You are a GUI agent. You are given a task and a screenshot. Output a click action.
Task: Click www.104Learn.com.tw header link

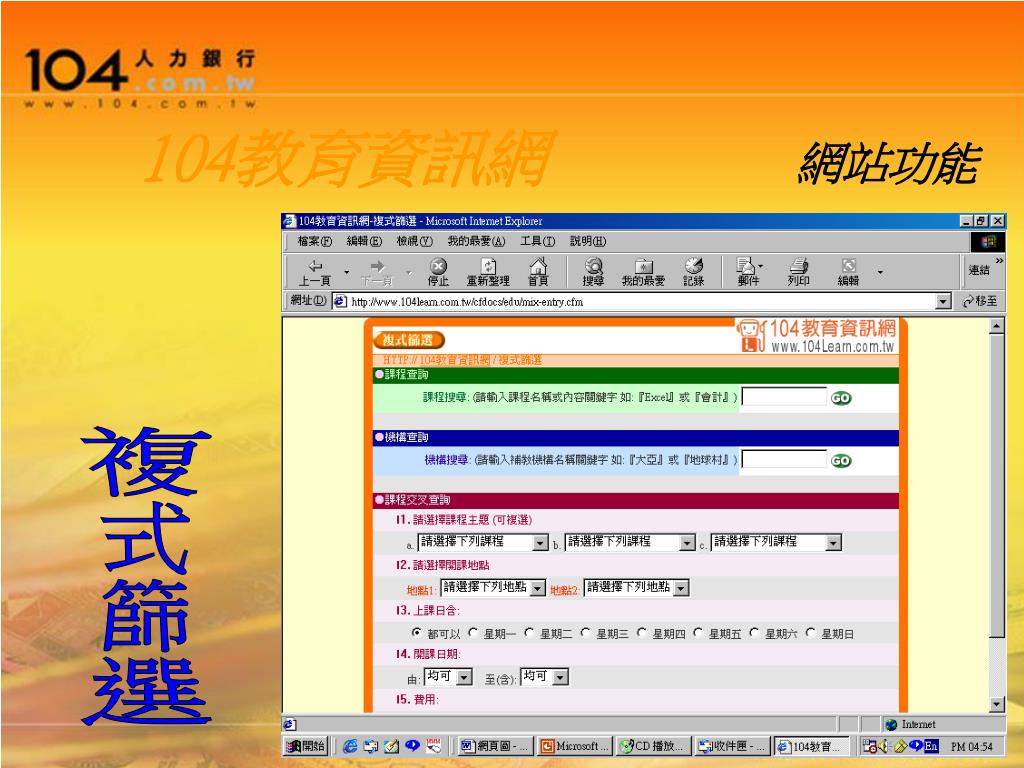[x=832, y=347]
